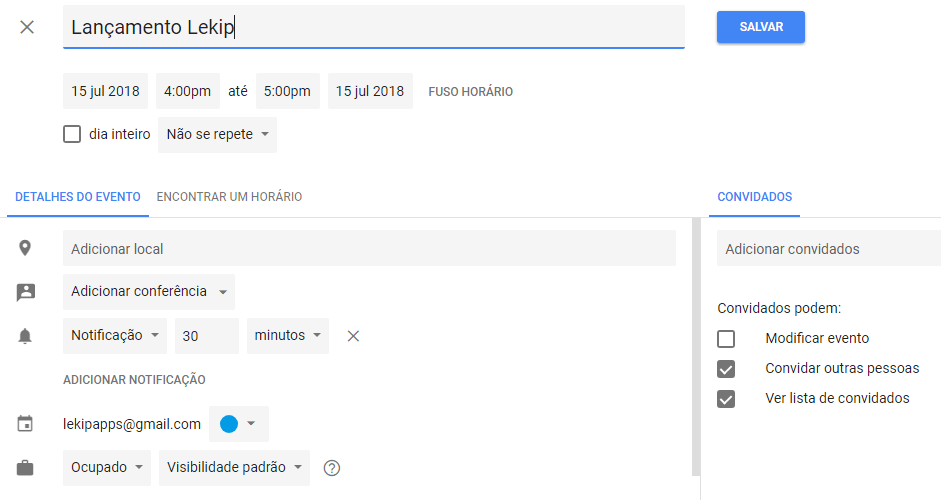This screenshot has width=941, height=500.
Task: Enable the dia inteiro checkbox
Action: [72, 134]
